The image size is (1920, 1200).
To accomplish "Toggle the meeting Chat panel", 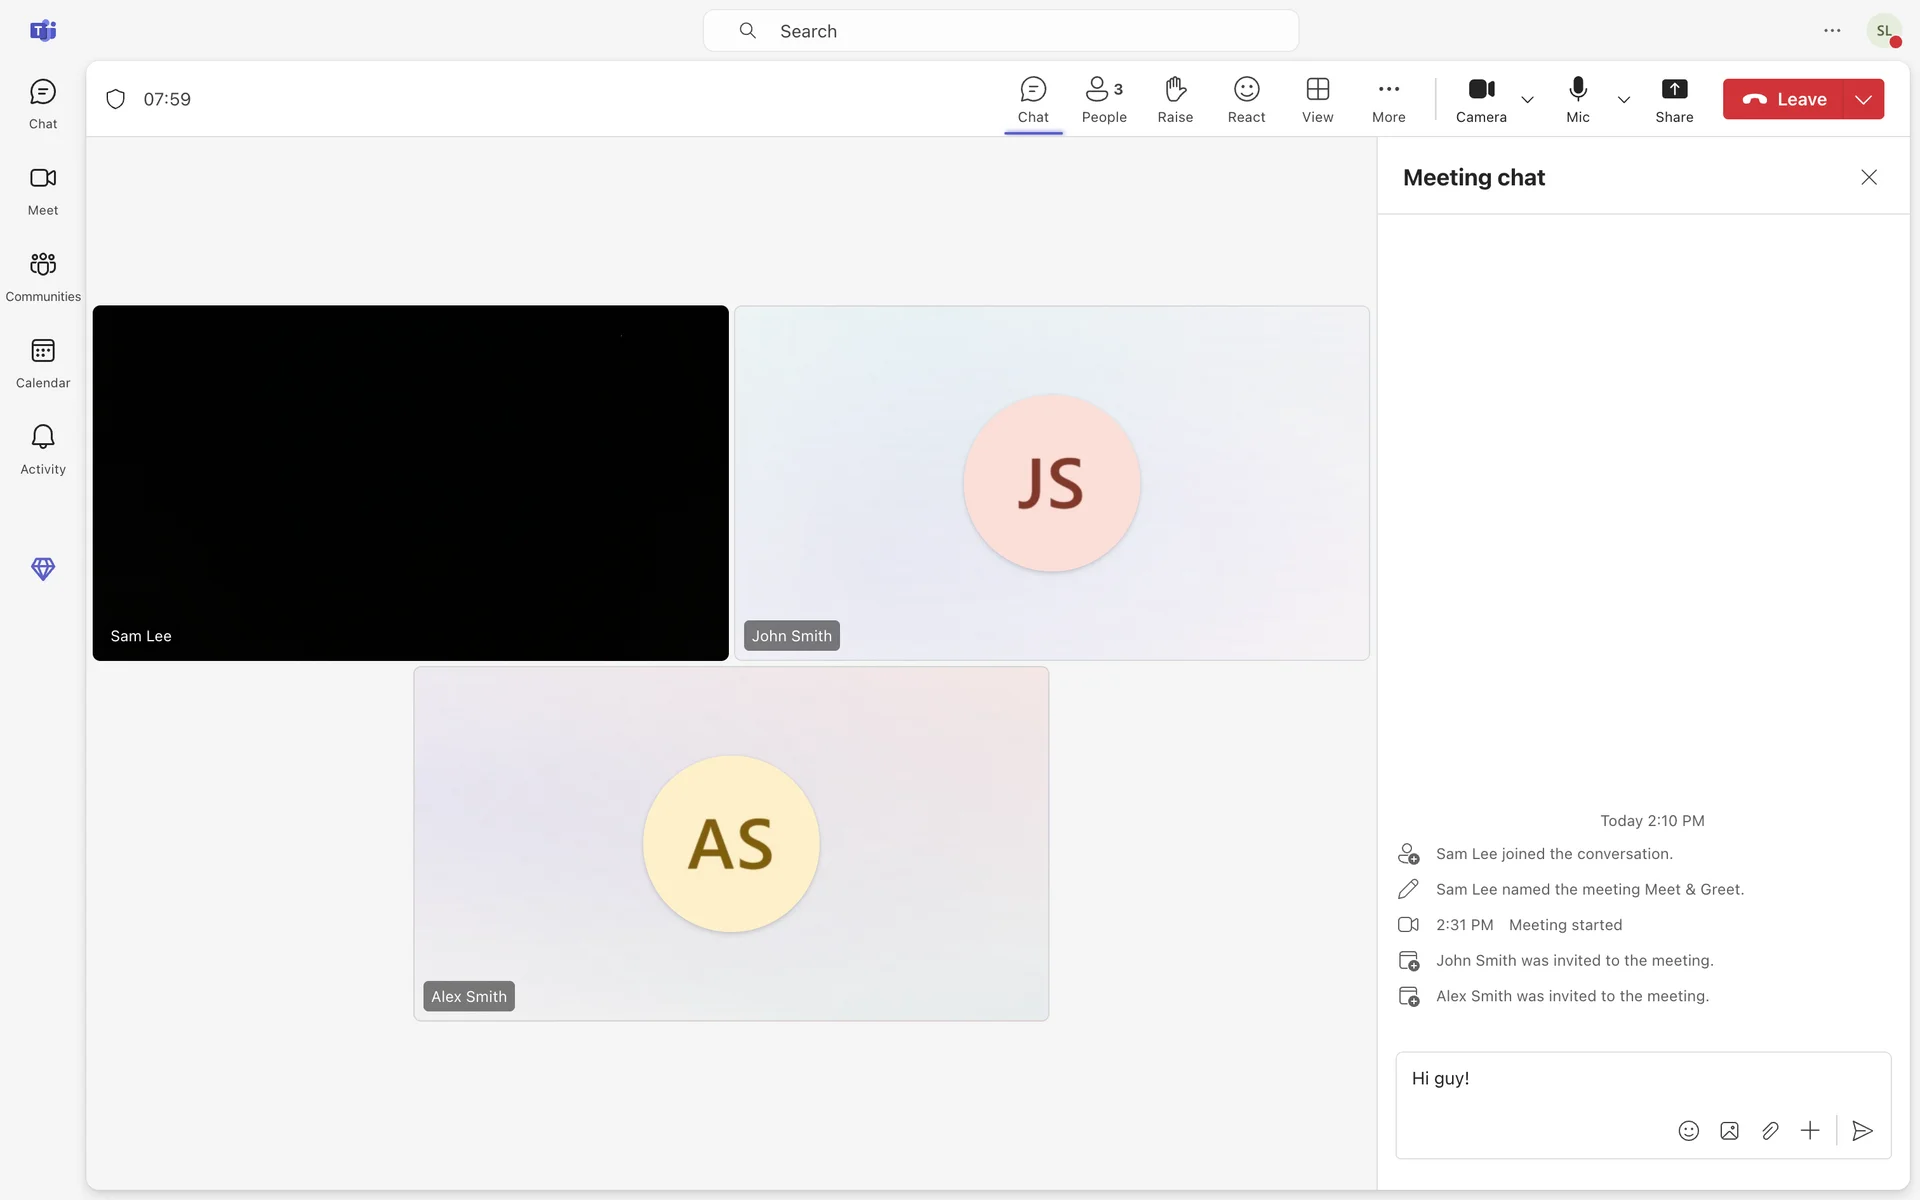I will click(x=1033, y=99).
